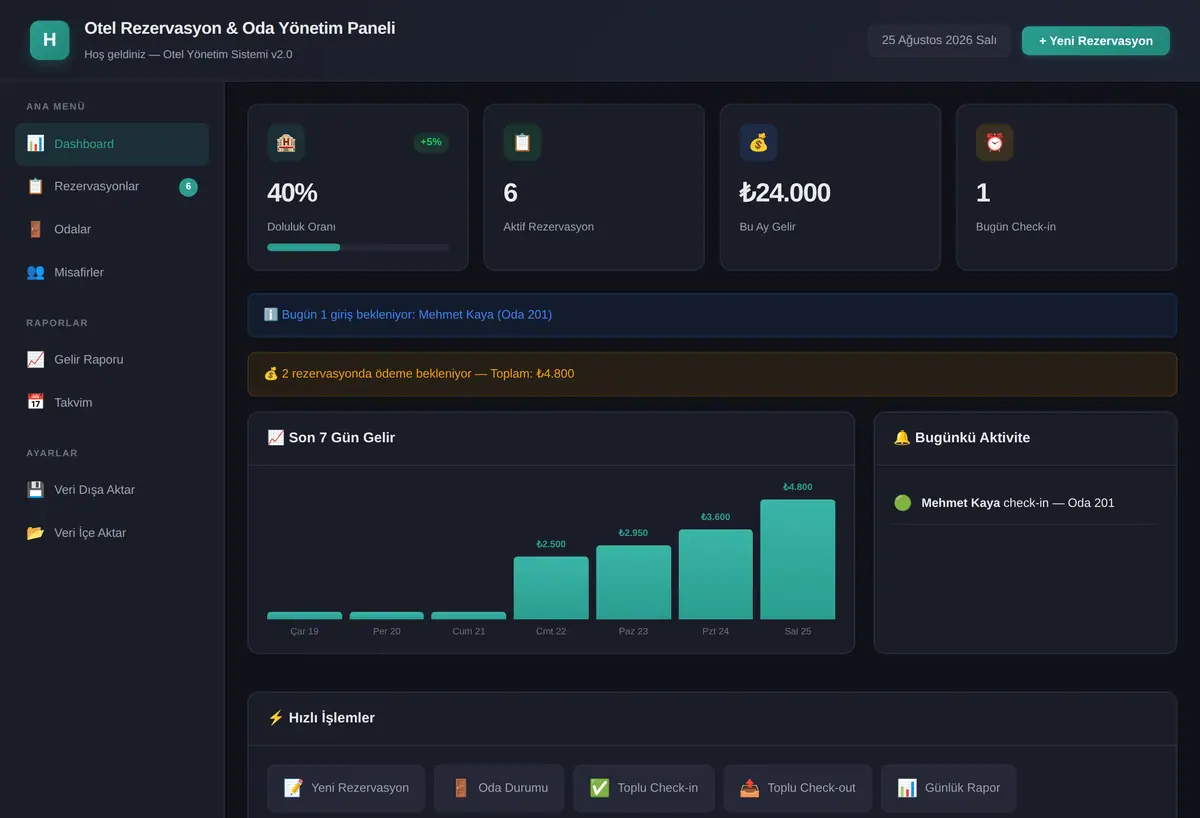Click the Misafirler people icon in sidebar
Image resolution: width=1200 pixels, height=818 pixels.
(x=35, y=272)
